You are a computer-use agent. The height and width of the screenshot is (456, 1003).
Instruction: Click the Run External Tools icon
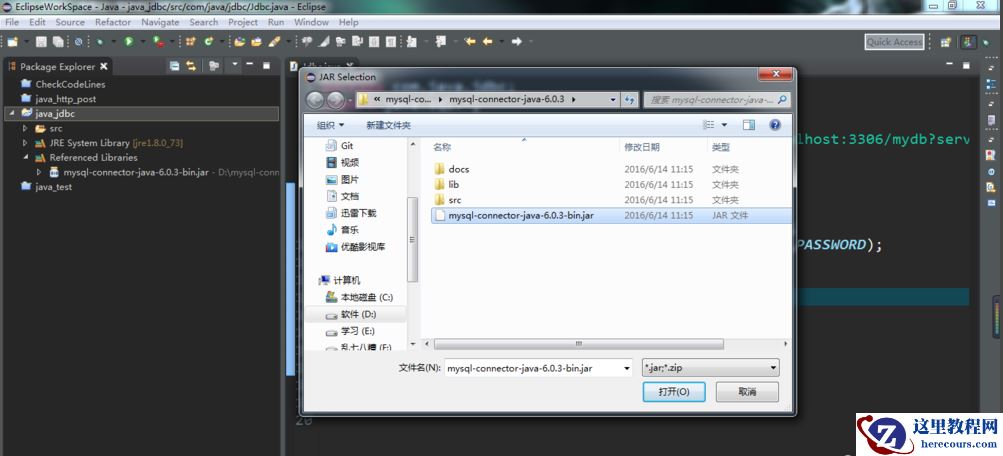coord(158,42)
